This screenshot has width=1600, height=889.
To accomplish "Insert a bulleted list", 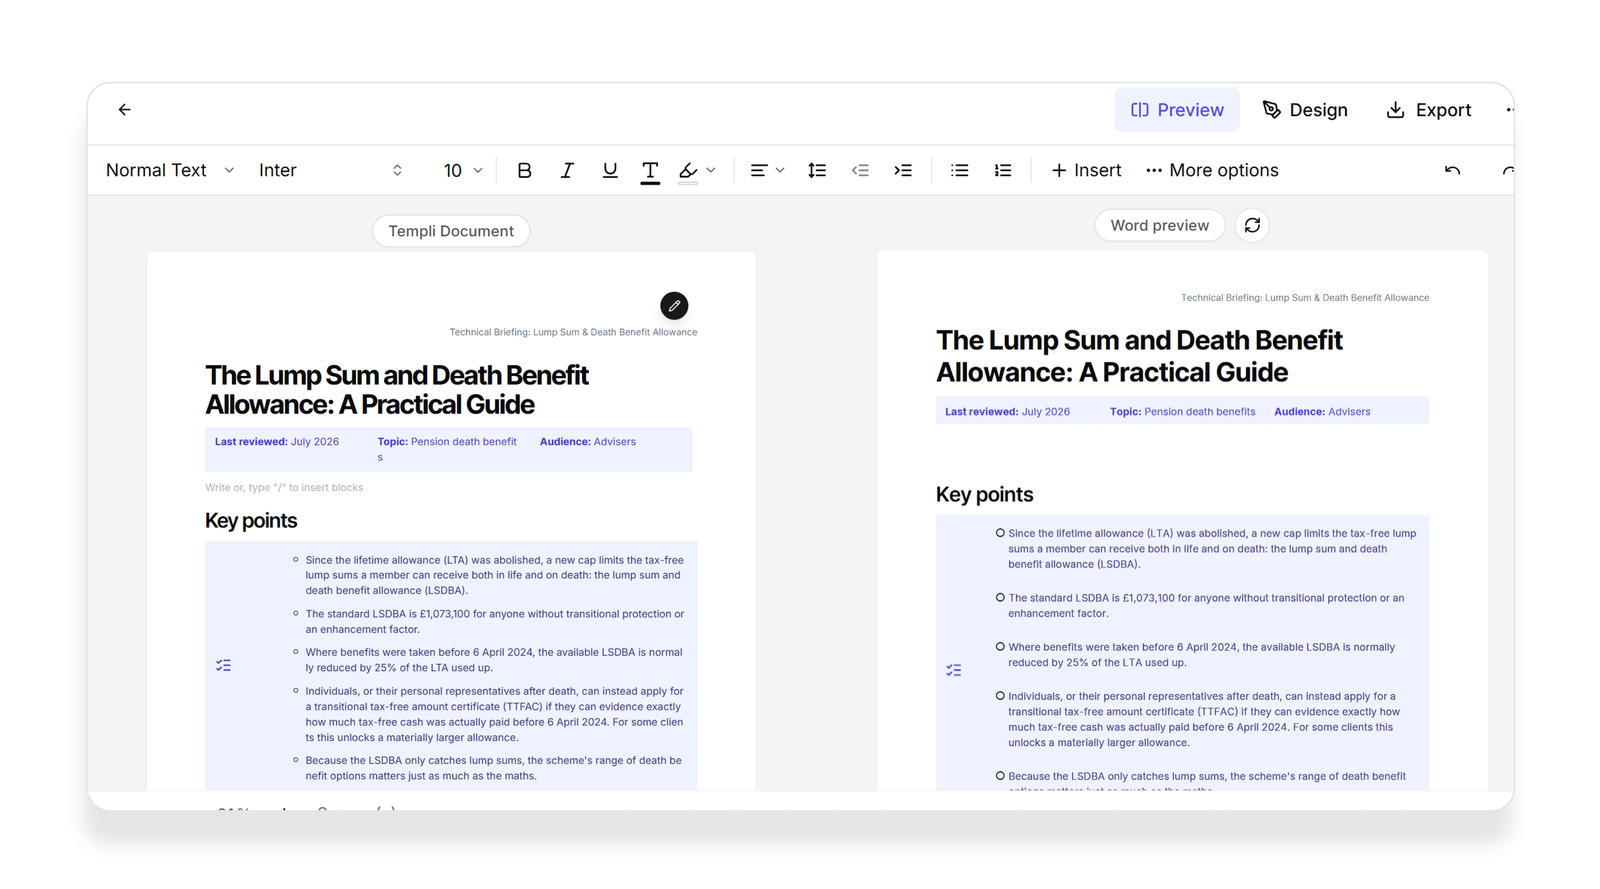I will tap(960, 170).
